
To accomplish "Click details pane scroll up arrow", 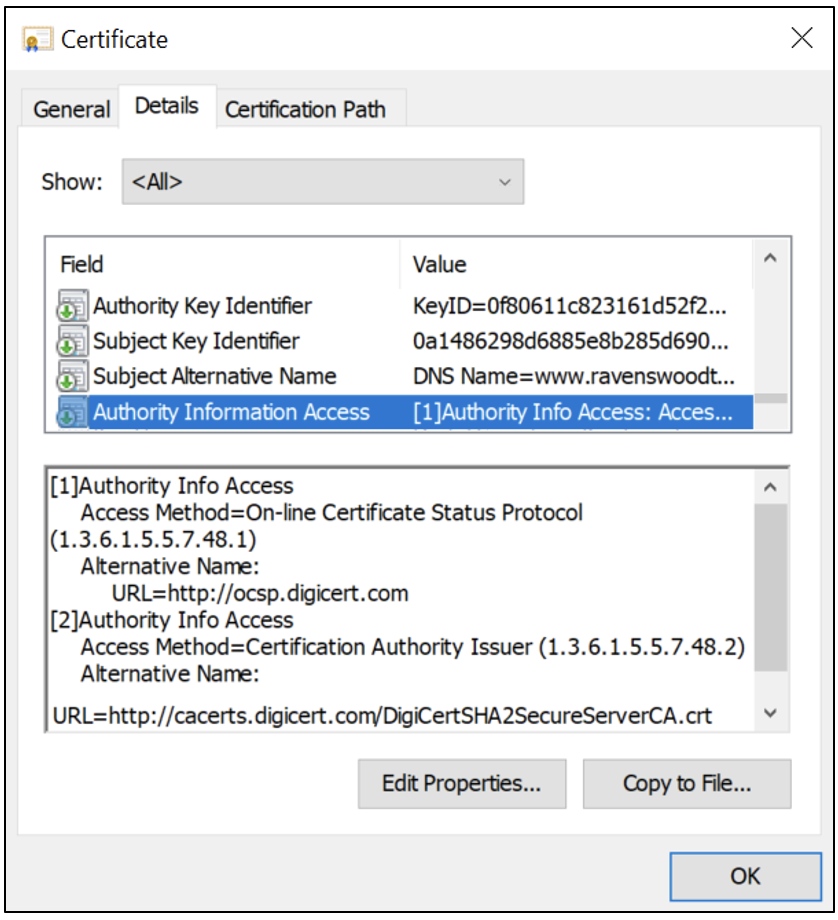I will pos(771,487).
